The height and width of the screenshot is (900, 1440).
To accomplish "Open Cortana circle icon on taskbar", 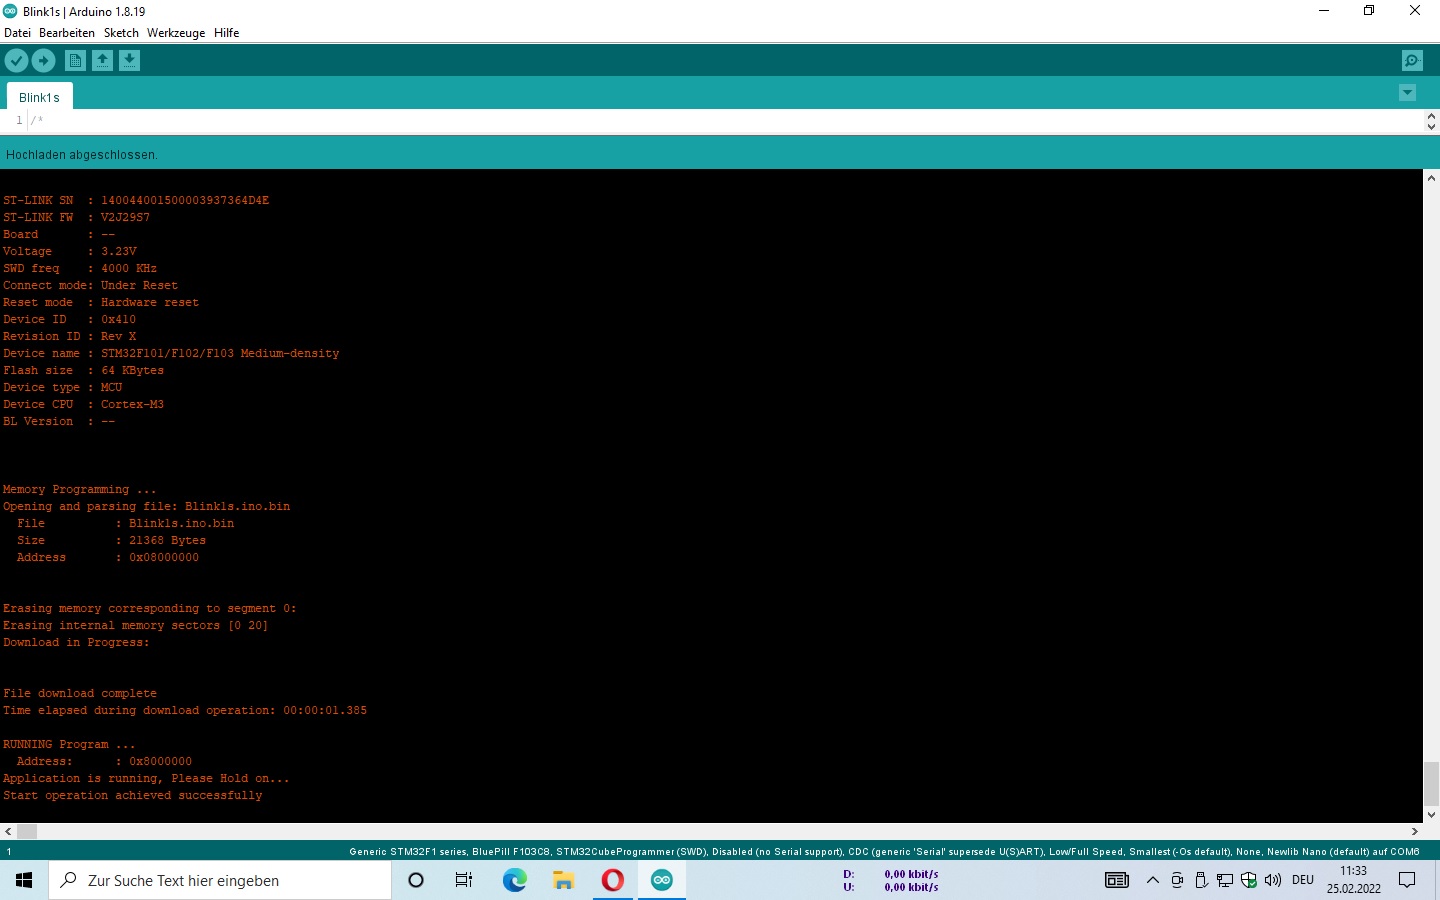I will click(416, 880).
